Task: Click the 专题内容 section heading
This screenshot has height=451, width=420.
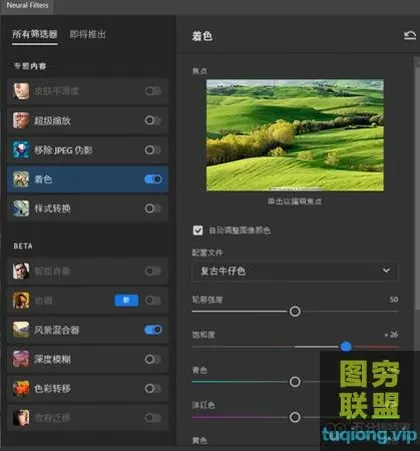Action: 30,66
